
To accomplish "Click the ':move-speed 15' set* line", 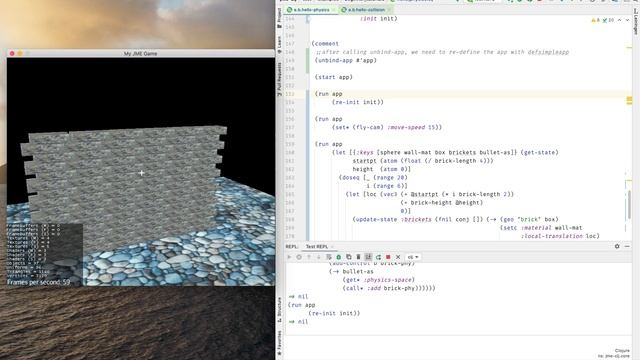I will click(x=387, y=127).
